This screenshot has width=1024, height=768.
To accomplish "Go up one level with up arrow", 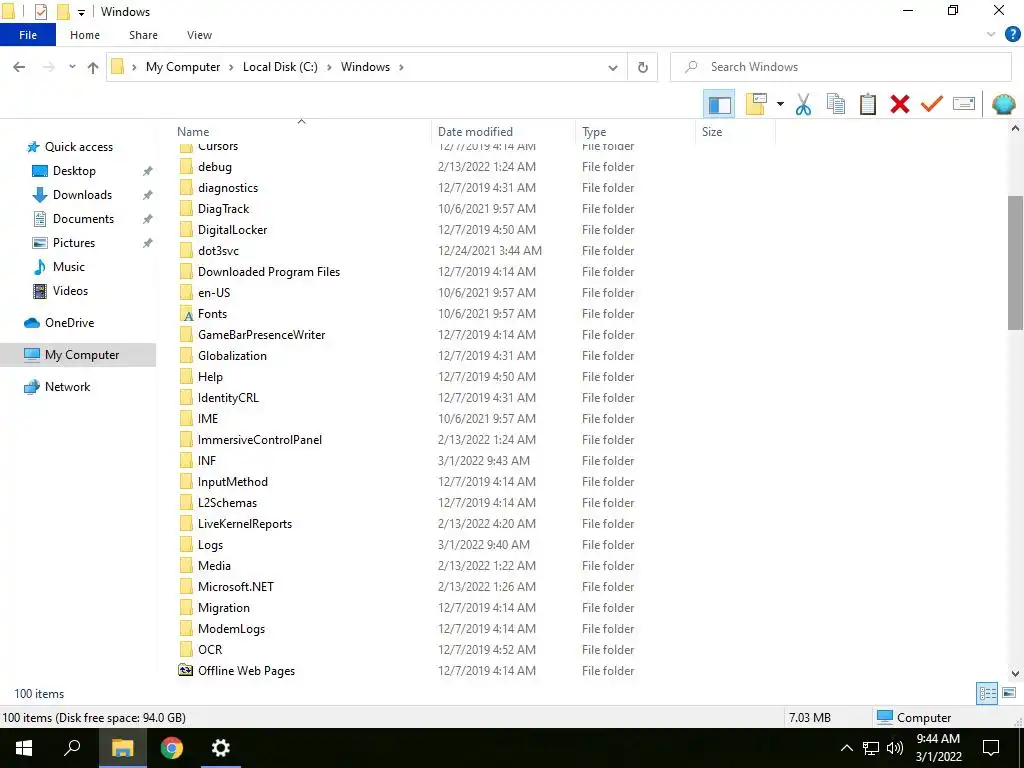I will coord(93,67).
